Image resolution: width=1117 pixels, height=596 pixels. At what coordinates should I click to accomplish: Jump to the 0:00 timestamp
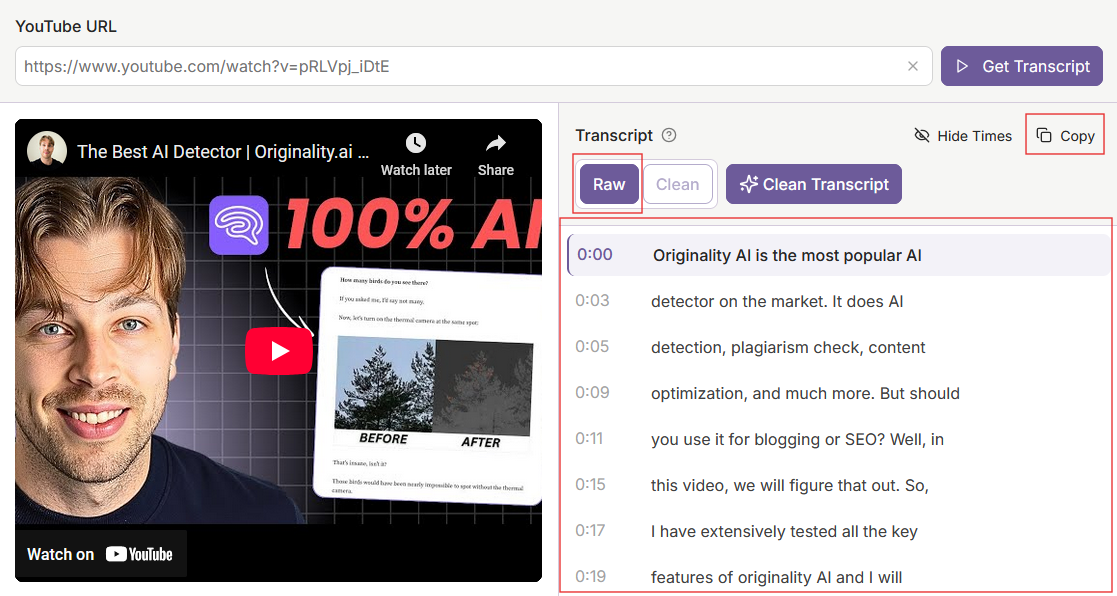click(594, 255)
